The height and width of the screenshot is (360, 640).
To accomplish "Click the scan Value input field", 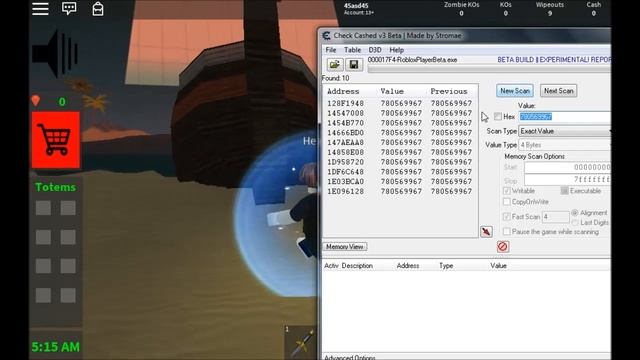I will pos(565,117).
